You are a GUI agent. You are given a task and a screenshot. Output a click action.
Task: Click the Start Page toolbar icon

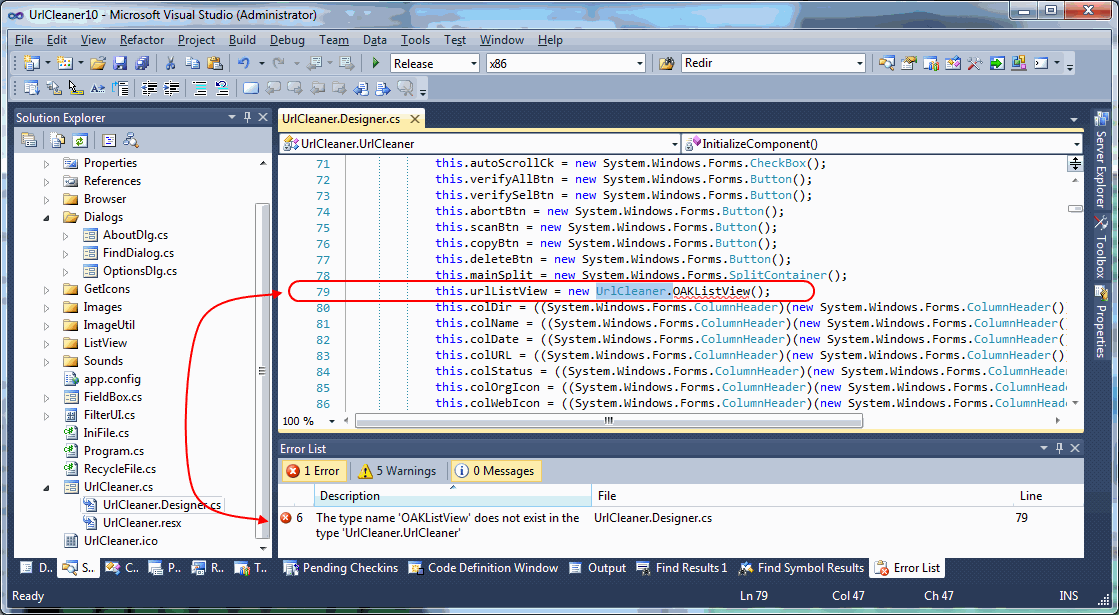997,63
